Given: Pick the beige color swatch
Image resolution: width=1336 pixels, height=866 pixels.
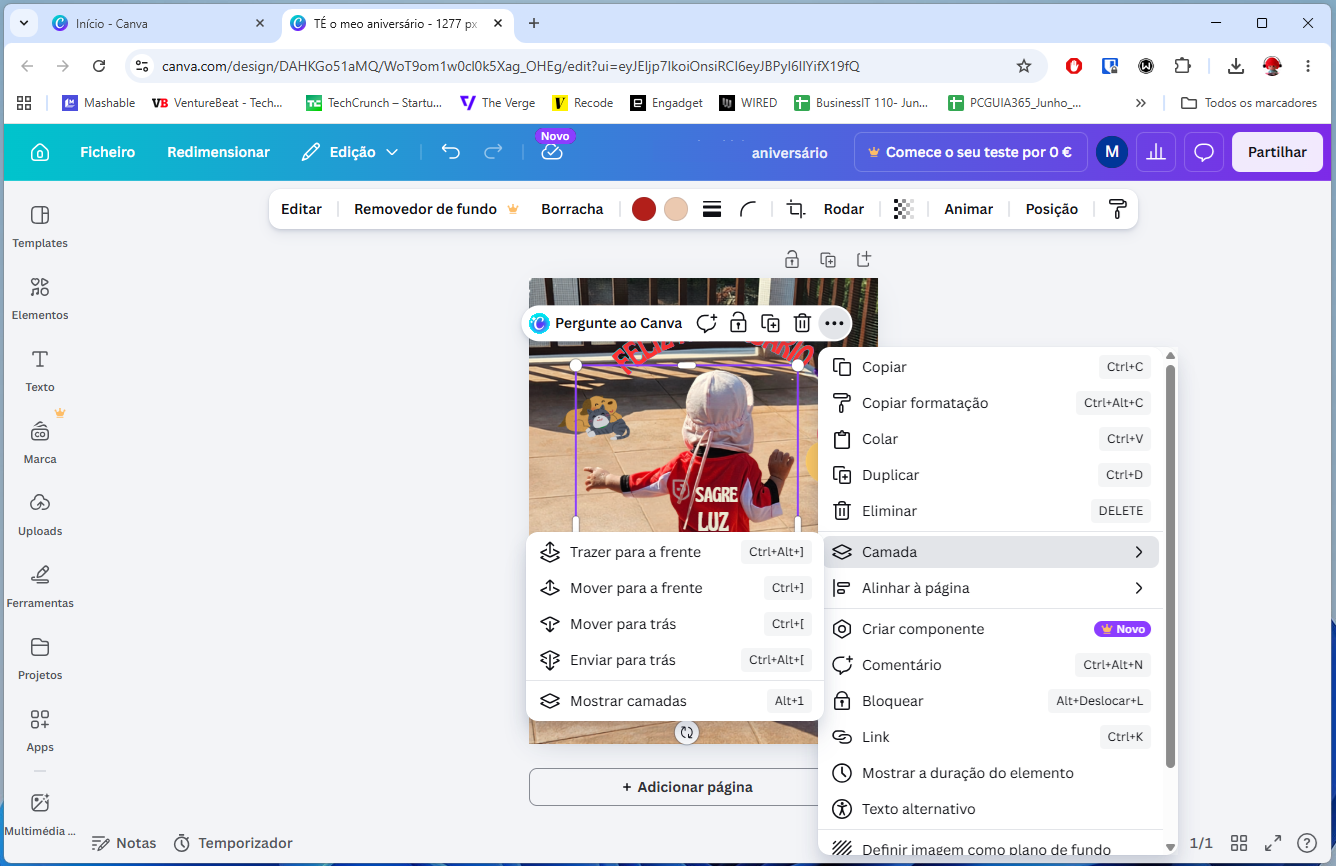Looking at the screenshot, I should pos(676,209).
